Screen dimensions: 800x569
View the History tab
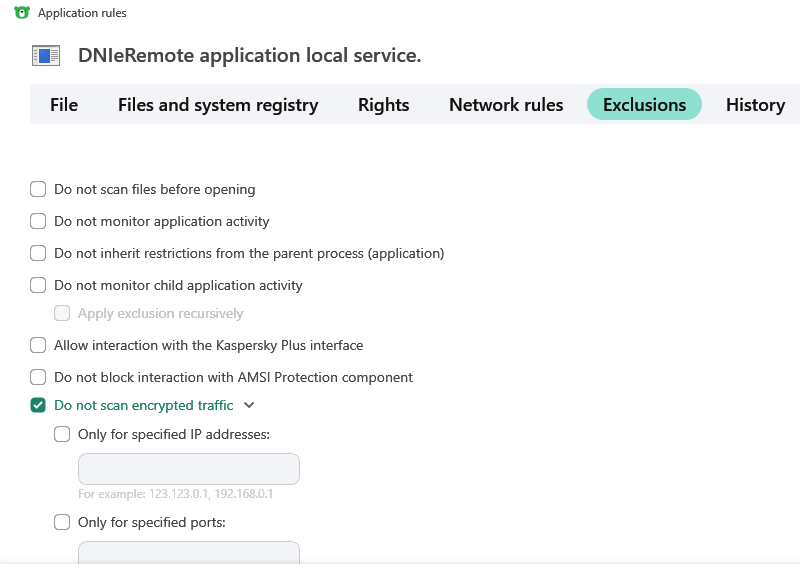(x=755, y=105)
